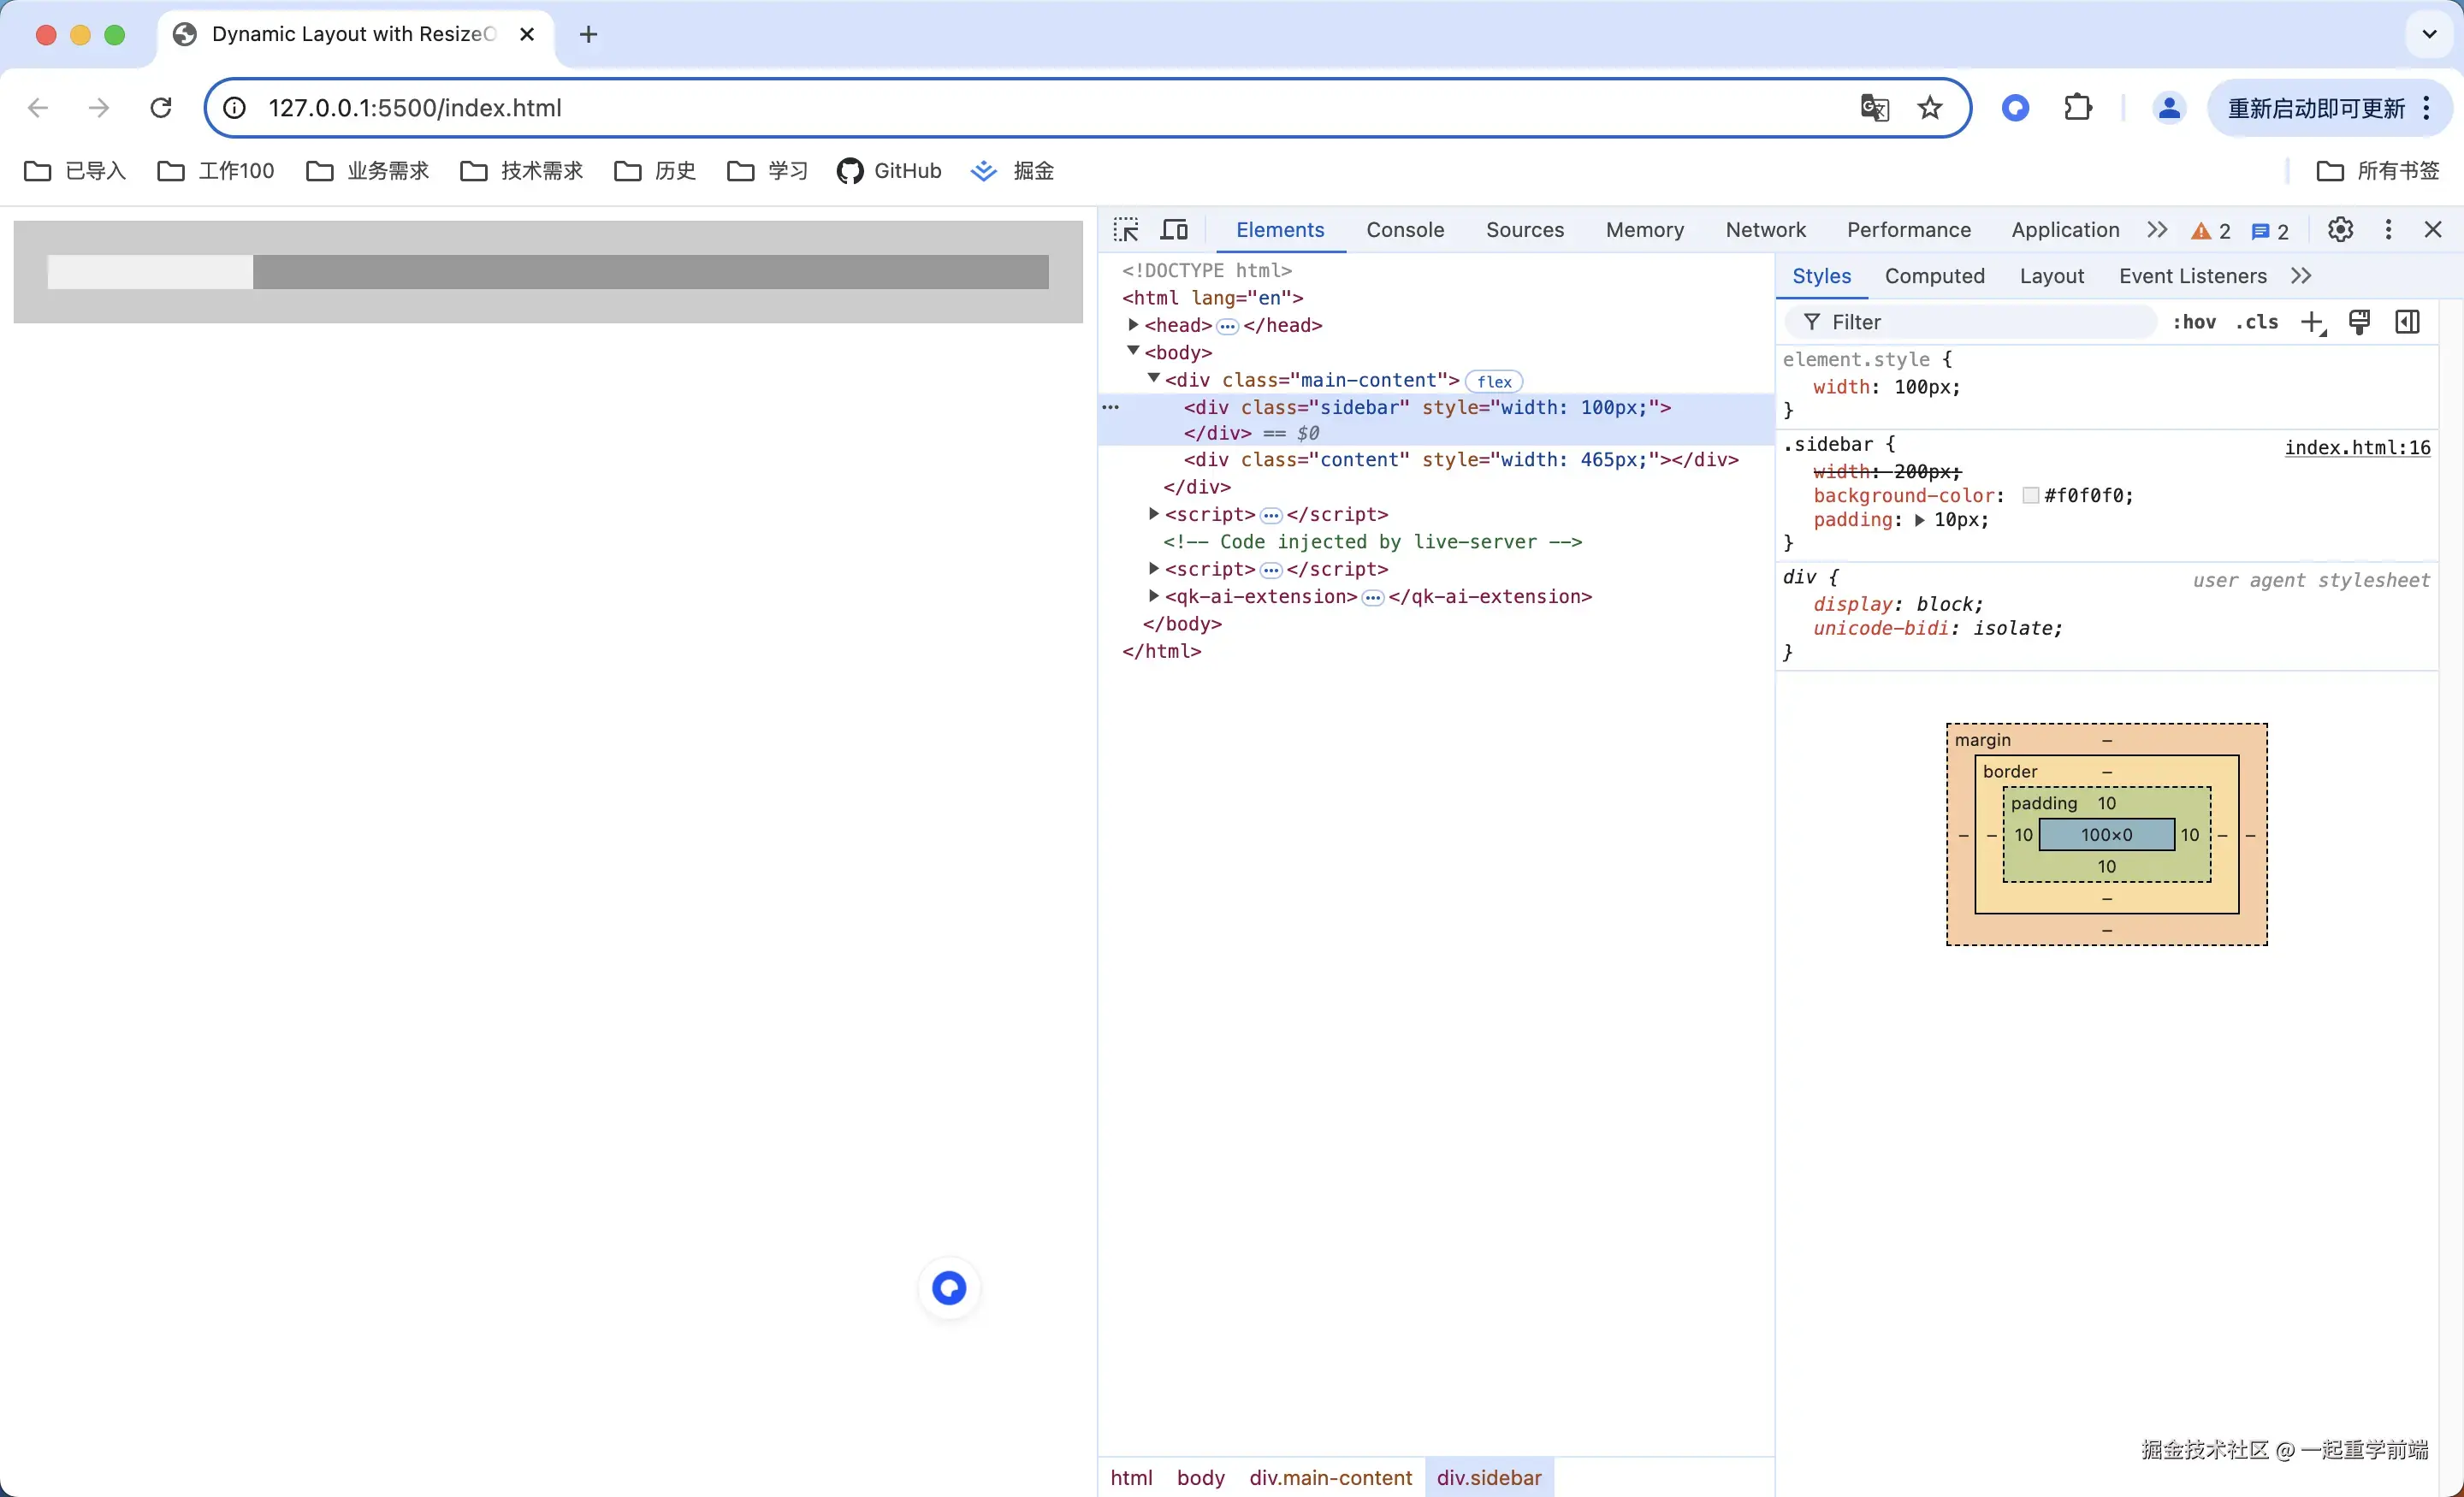Bookmark page with star icon

coord(1930,108)
